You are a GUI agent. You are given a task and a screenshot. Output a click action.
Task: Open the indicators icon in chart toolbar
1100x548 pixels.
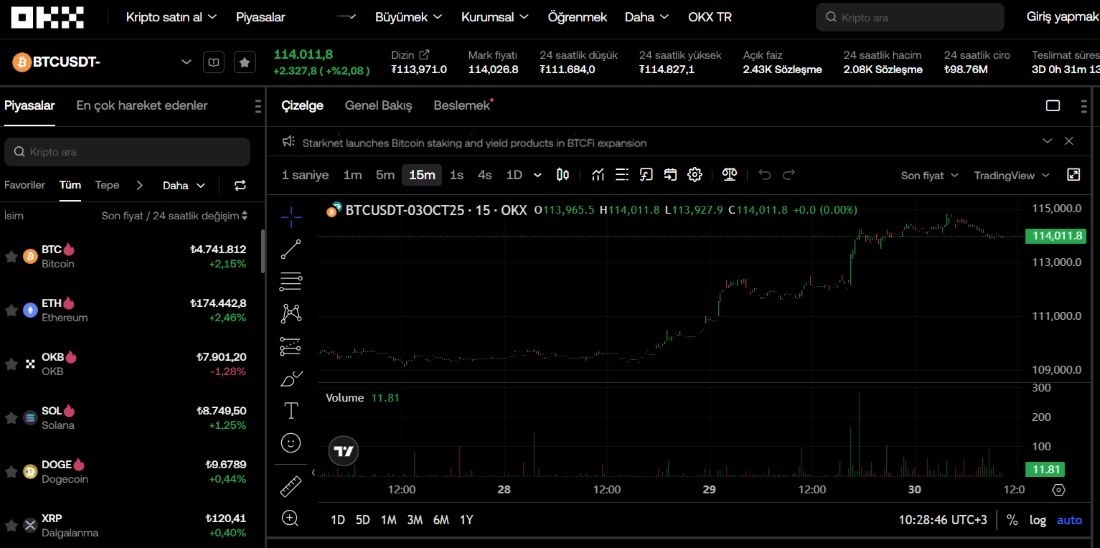[x=598, y=175]
